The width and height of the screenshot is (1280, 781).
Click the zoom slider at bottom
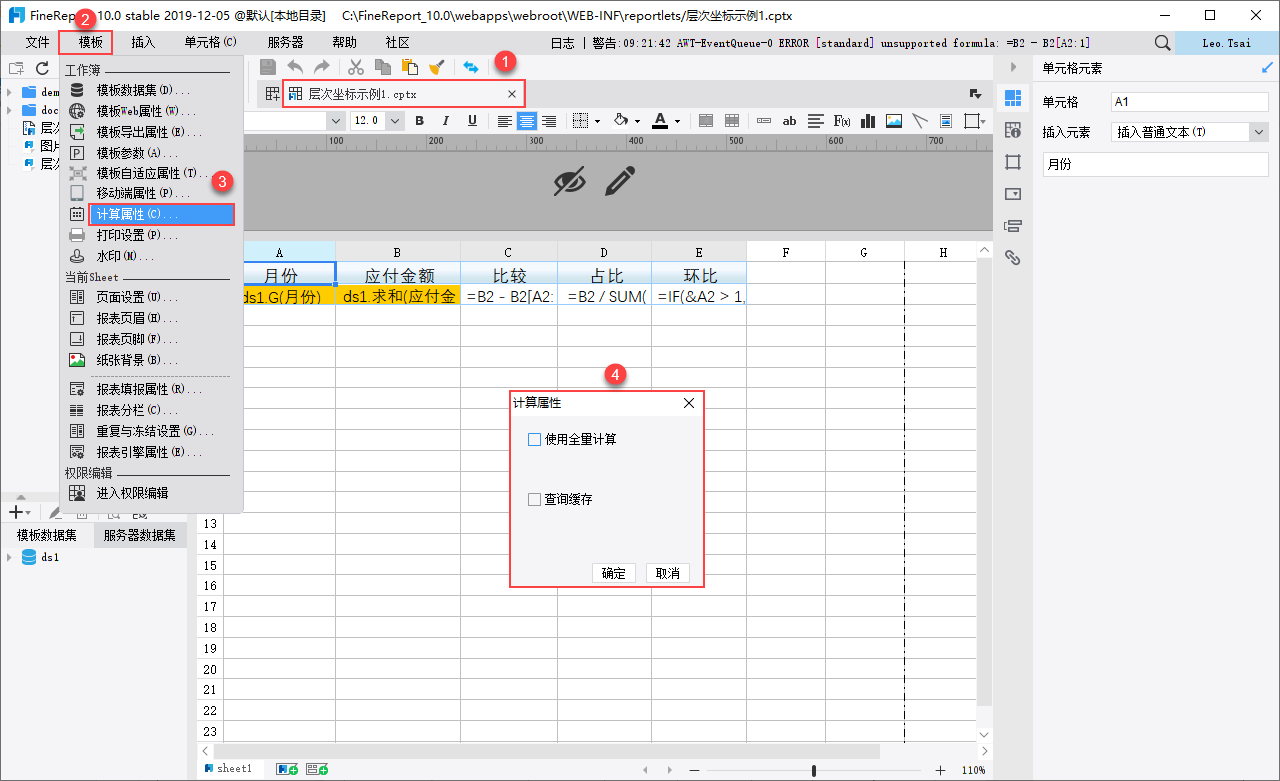814,770
